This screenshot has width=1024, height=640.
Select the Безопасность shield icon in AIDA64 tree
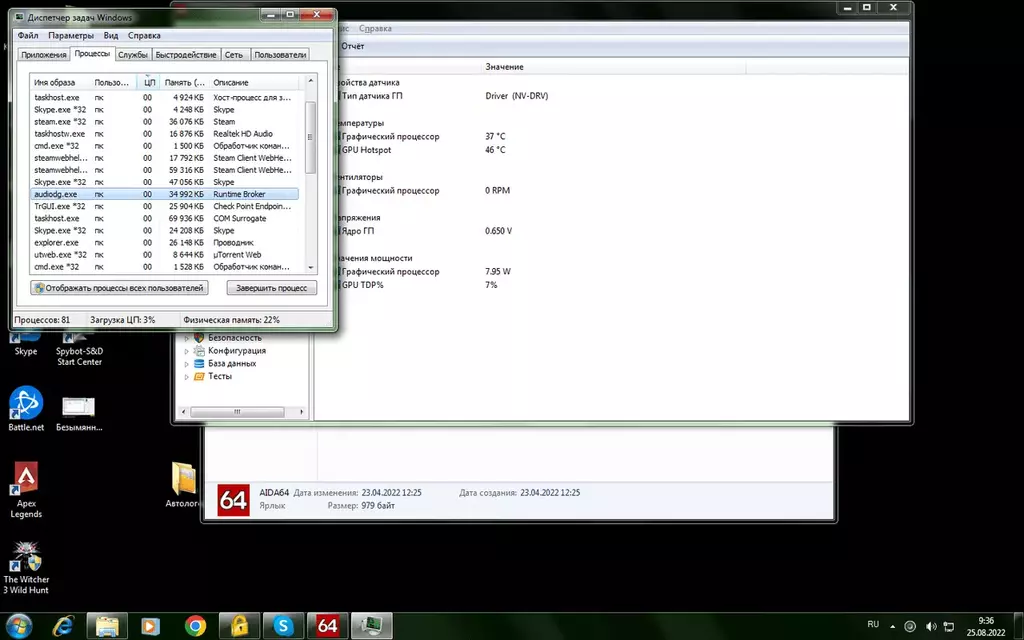pos(199,338)
